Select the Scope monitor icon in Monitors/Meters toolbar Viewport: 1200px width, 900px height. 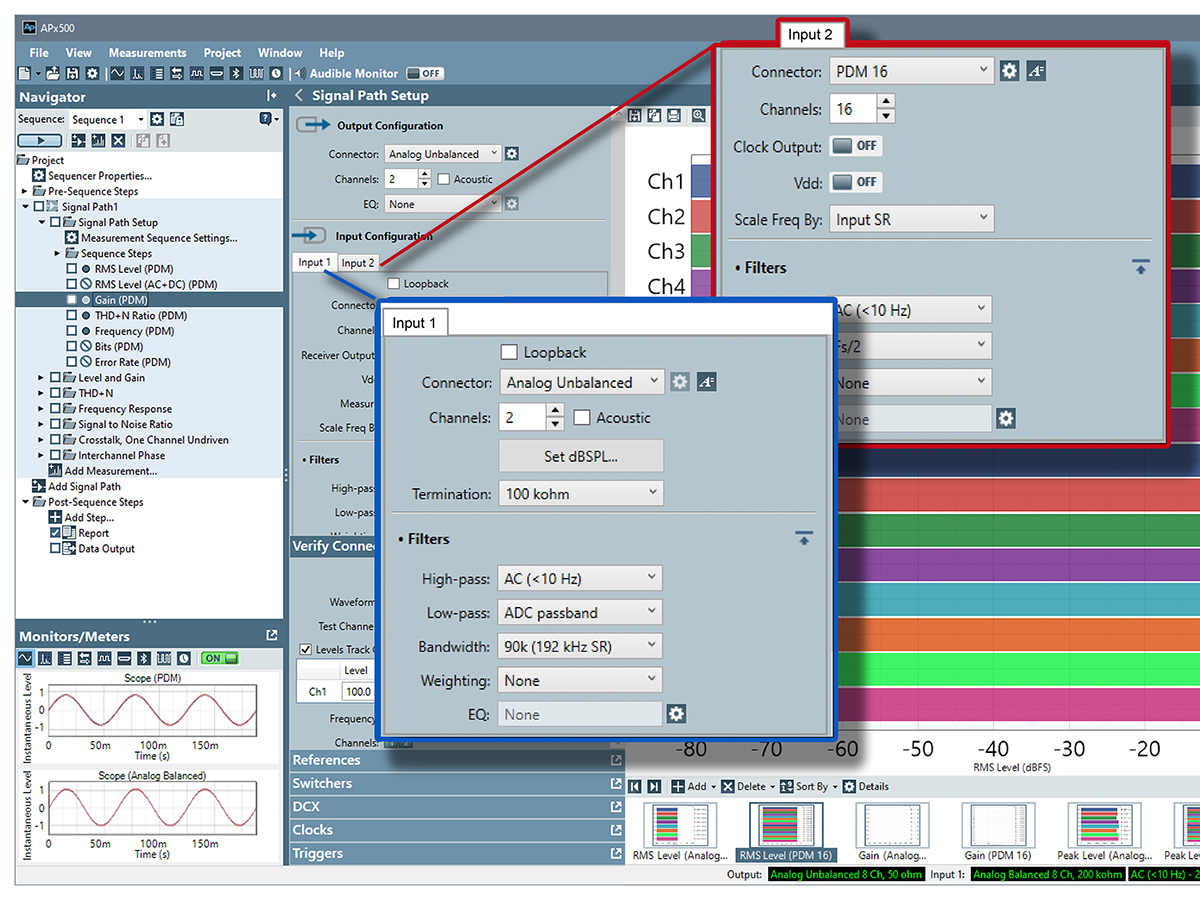pyautogui.click(x=26, y=658)
